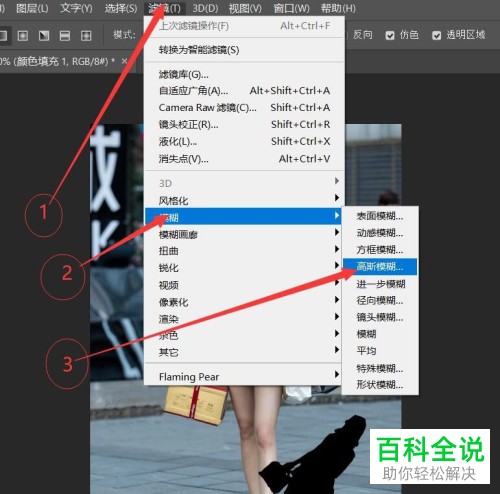The width and height of the screenshot is (500, 494).
Task: Select 形状模糊... from blur submenu
Action: pos(380,385)
